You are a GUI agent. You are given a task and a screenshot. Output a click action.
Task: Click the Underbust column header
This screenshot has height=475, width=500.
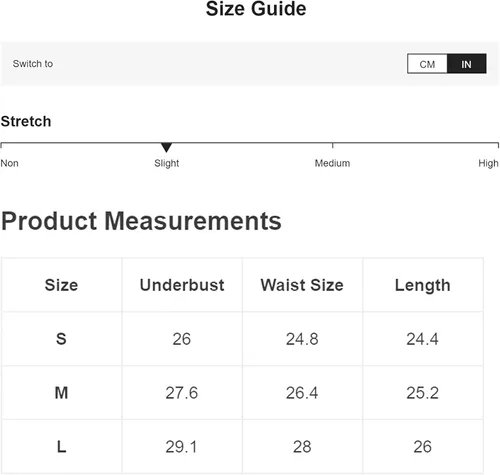182,285
